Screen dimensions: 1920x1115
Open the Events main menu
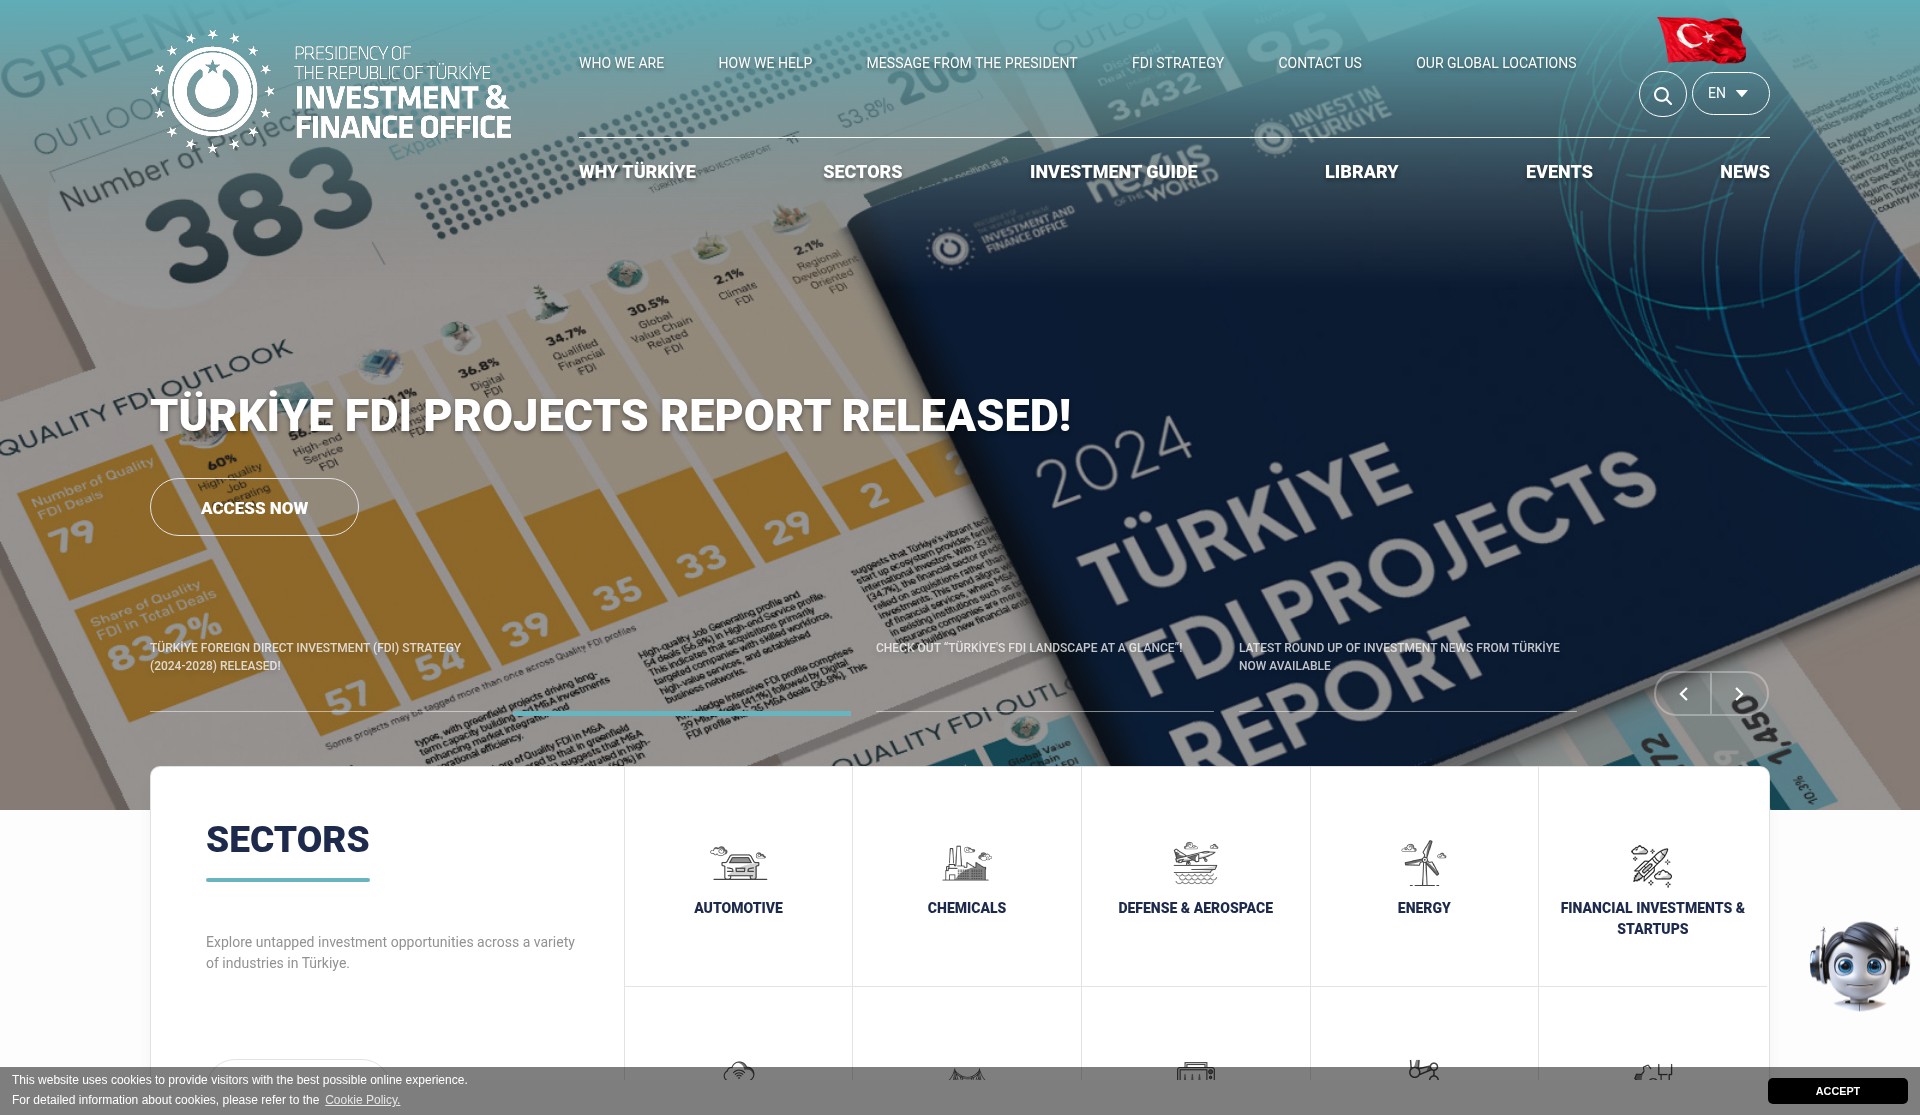point(1558,172)
